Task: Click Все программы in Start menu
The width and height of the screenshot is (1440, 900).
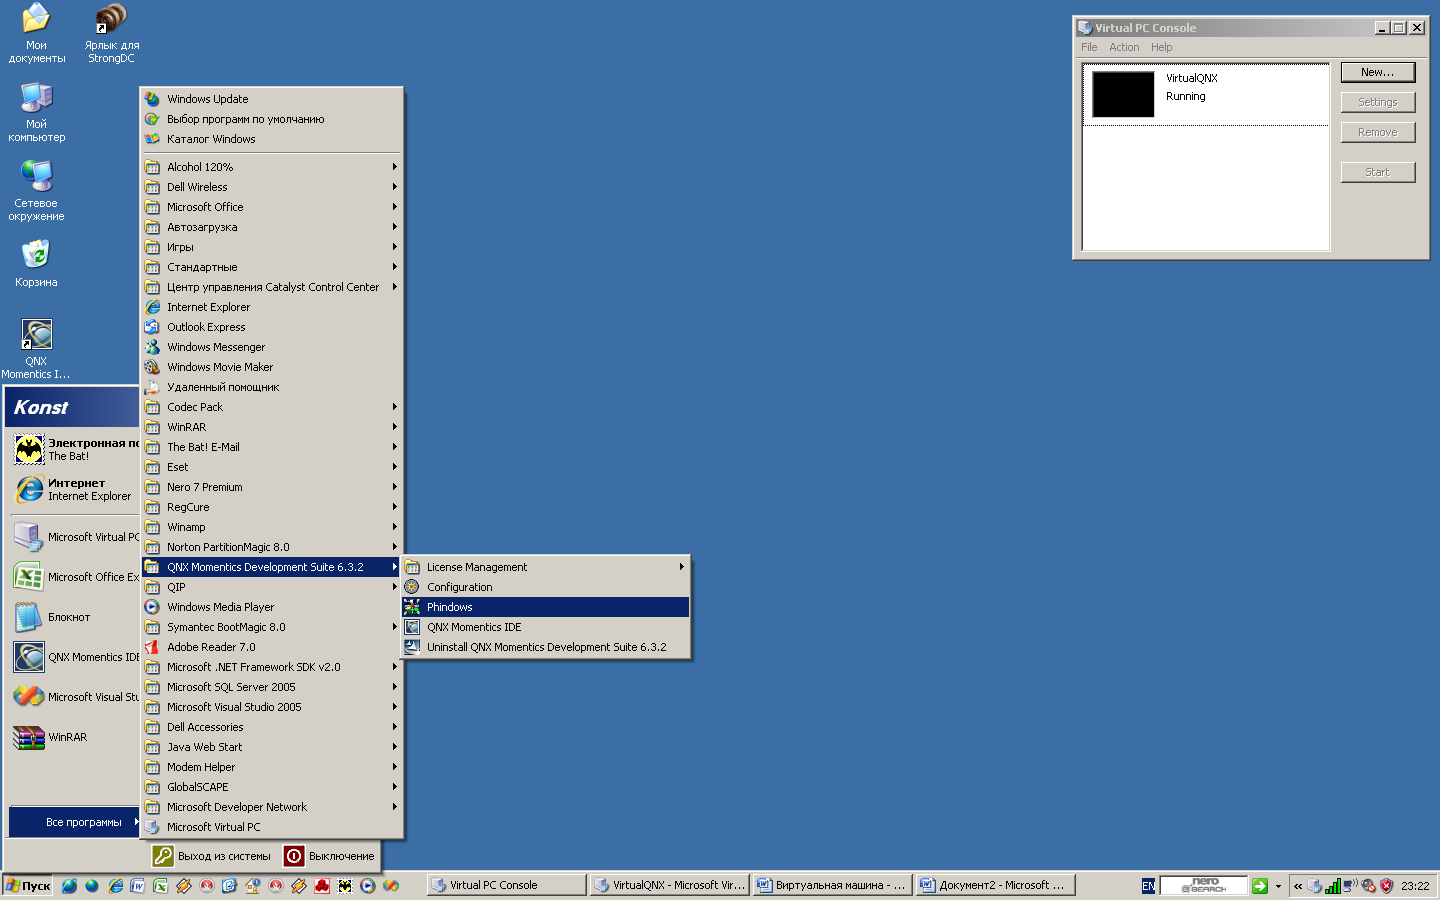Action: click(74, 822)
